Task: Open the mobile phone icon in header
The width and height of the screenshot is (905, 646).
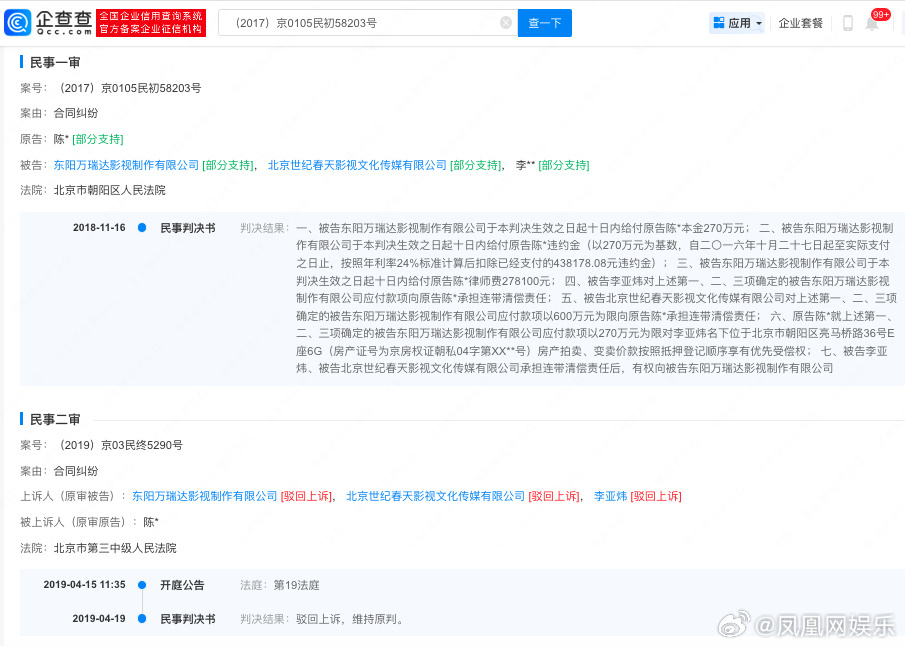Action: point(848,23)
